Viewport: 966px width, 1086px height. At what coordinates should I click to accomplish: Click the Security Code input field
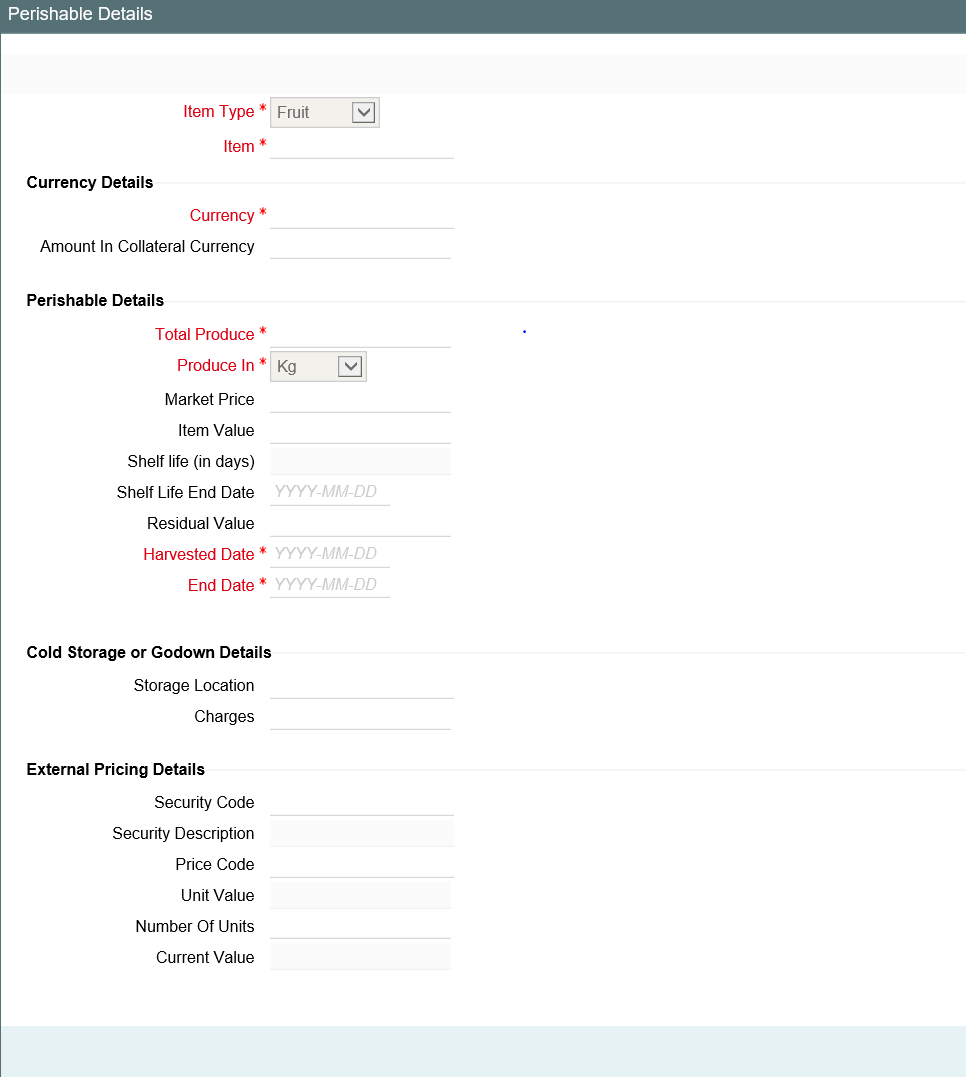click(361, 803)
